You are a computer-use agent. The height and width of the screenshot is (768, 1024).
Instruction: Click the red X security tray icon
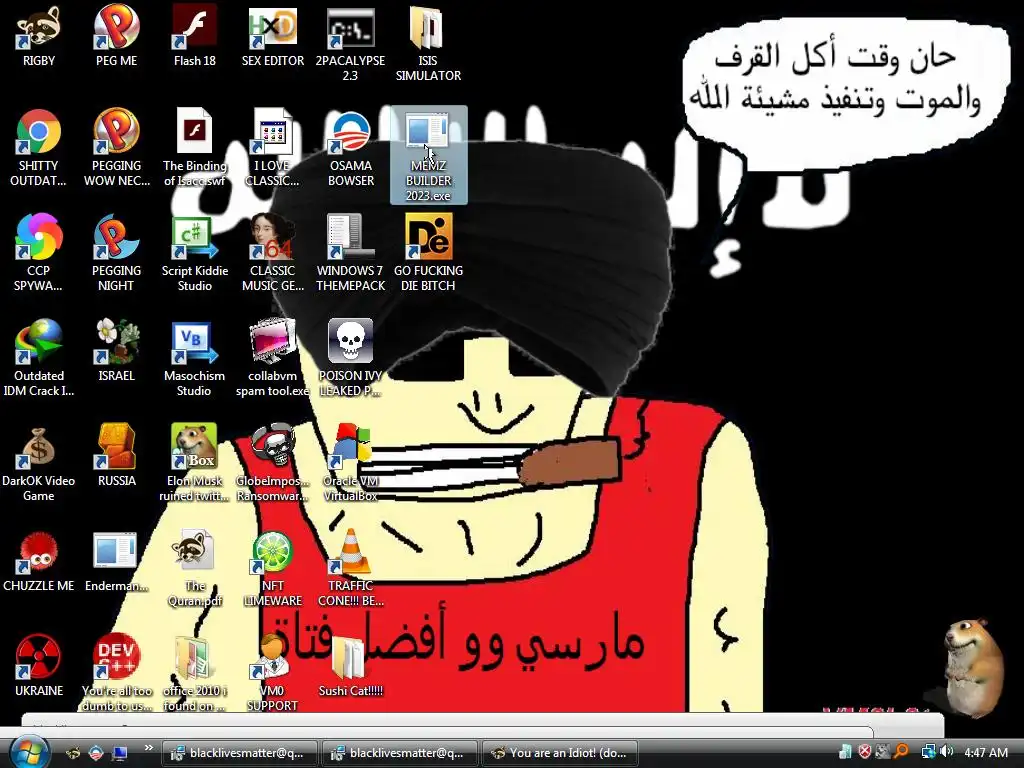click(864, 752)
